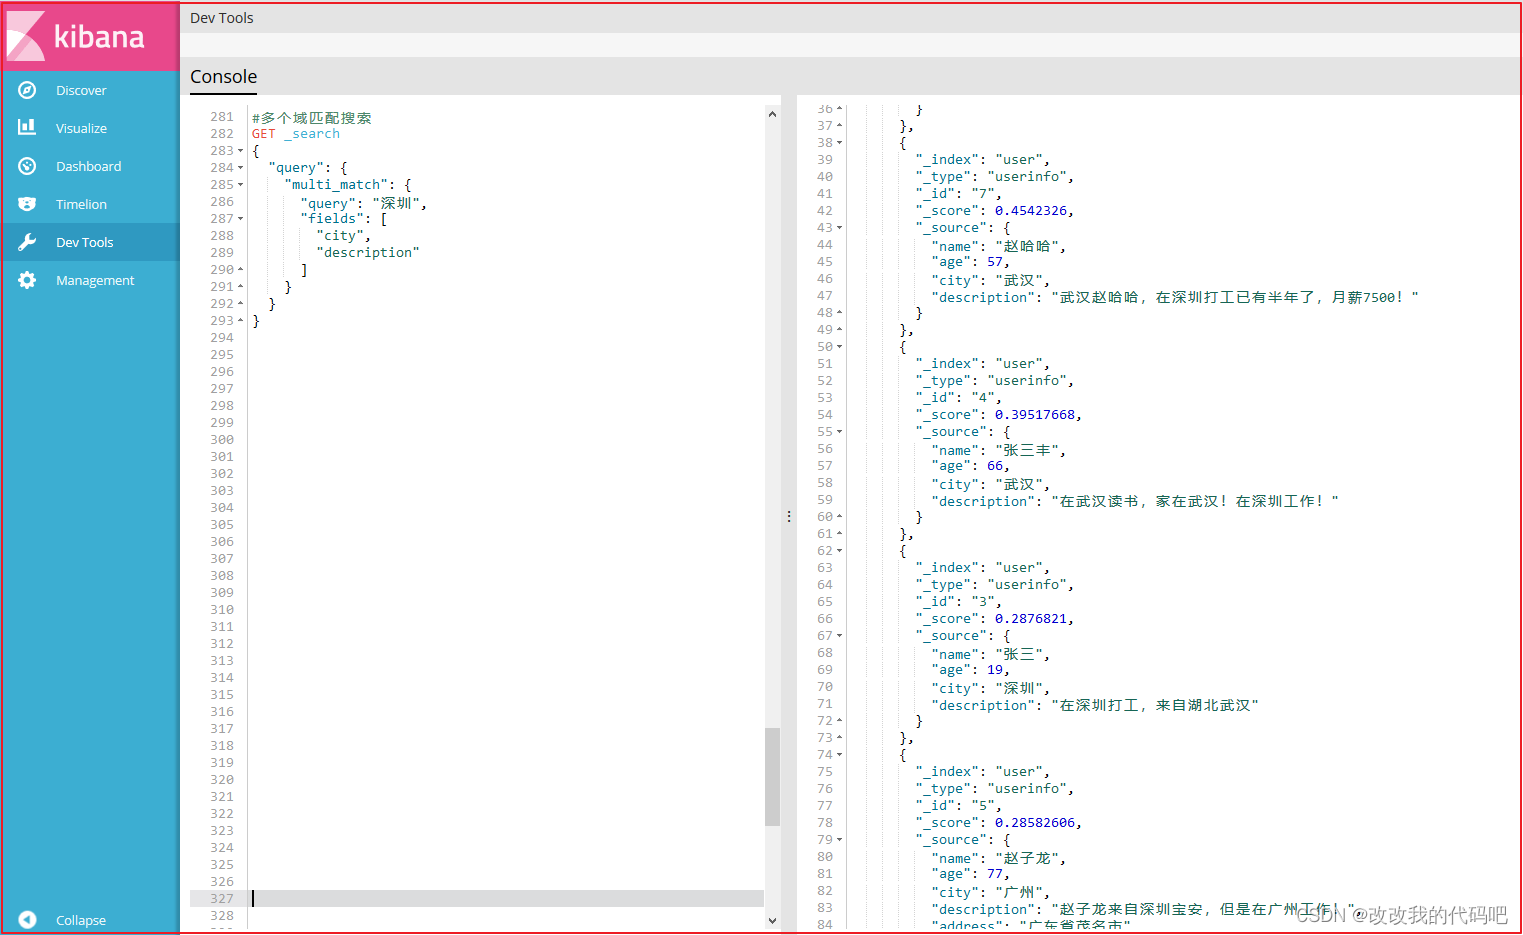Fold response object at line 38

pos(839,143)
